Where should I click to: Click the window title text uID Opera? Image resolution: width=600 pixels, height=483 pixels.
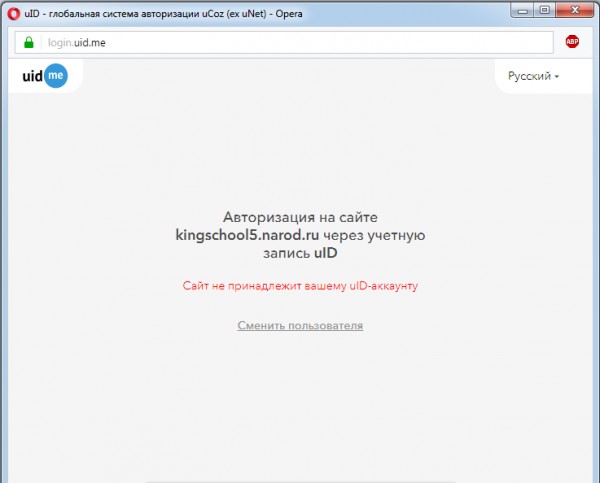pyautogui.click(x=163, y=14)
